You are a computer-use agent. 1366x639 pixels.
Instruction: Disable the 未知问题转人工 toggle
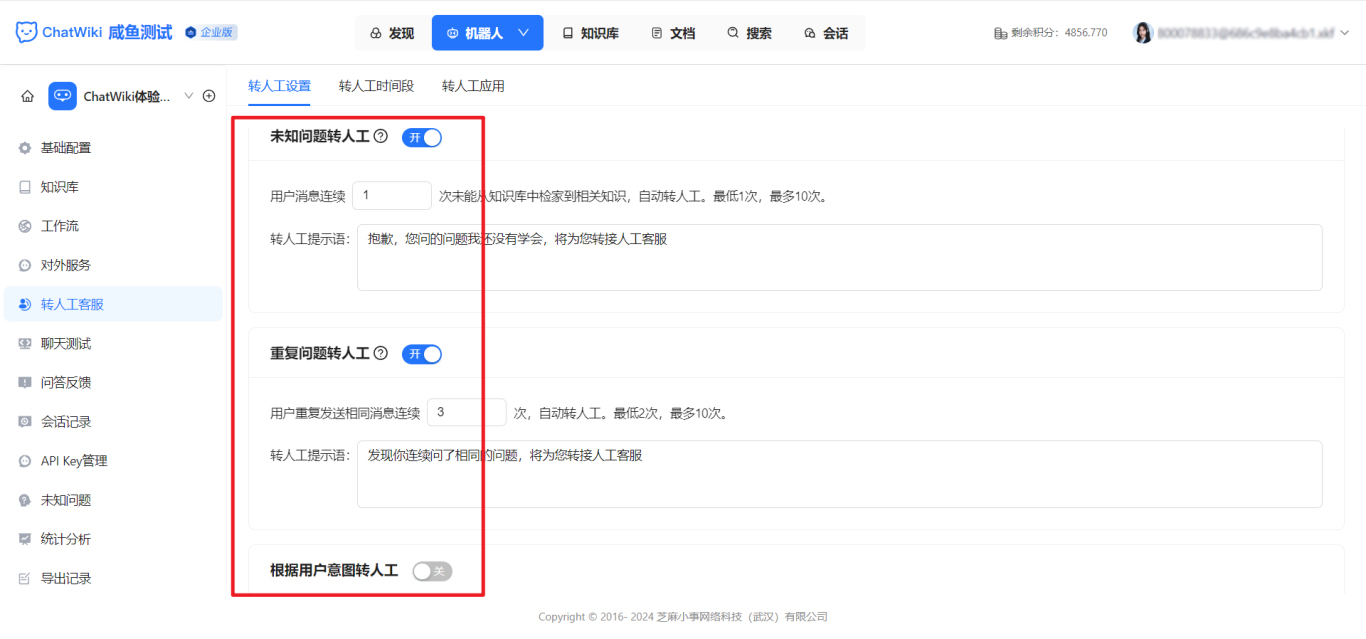coord(421,137)
